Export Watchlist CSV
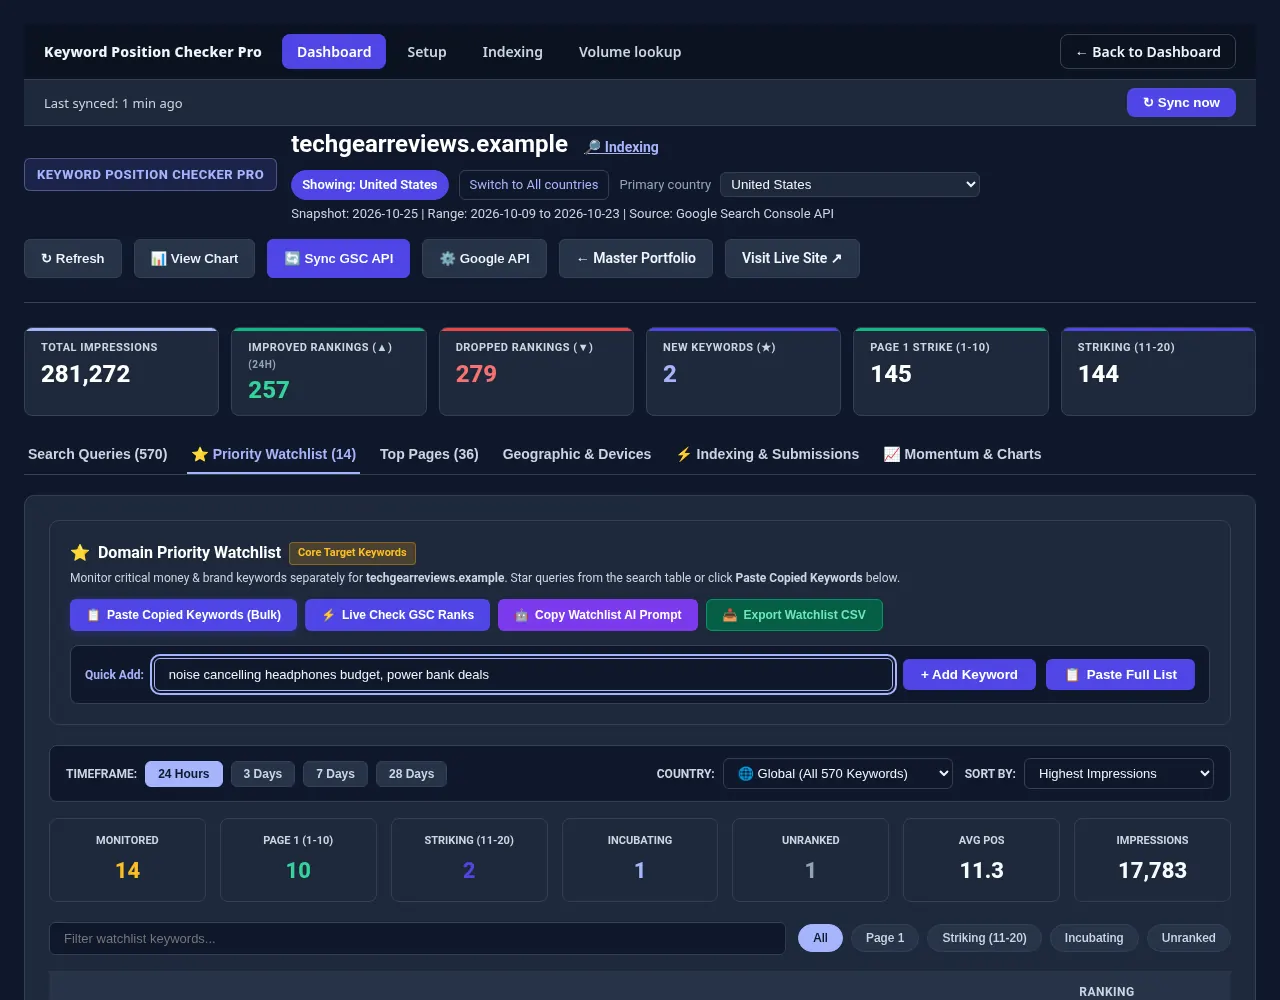 794,615
